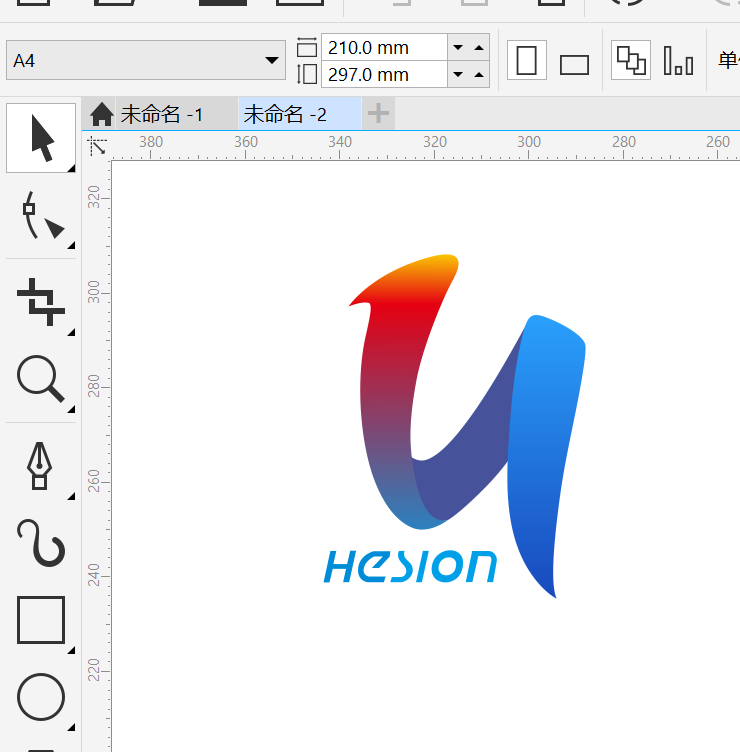Set page orientation to portrait

tap(527, 60)
